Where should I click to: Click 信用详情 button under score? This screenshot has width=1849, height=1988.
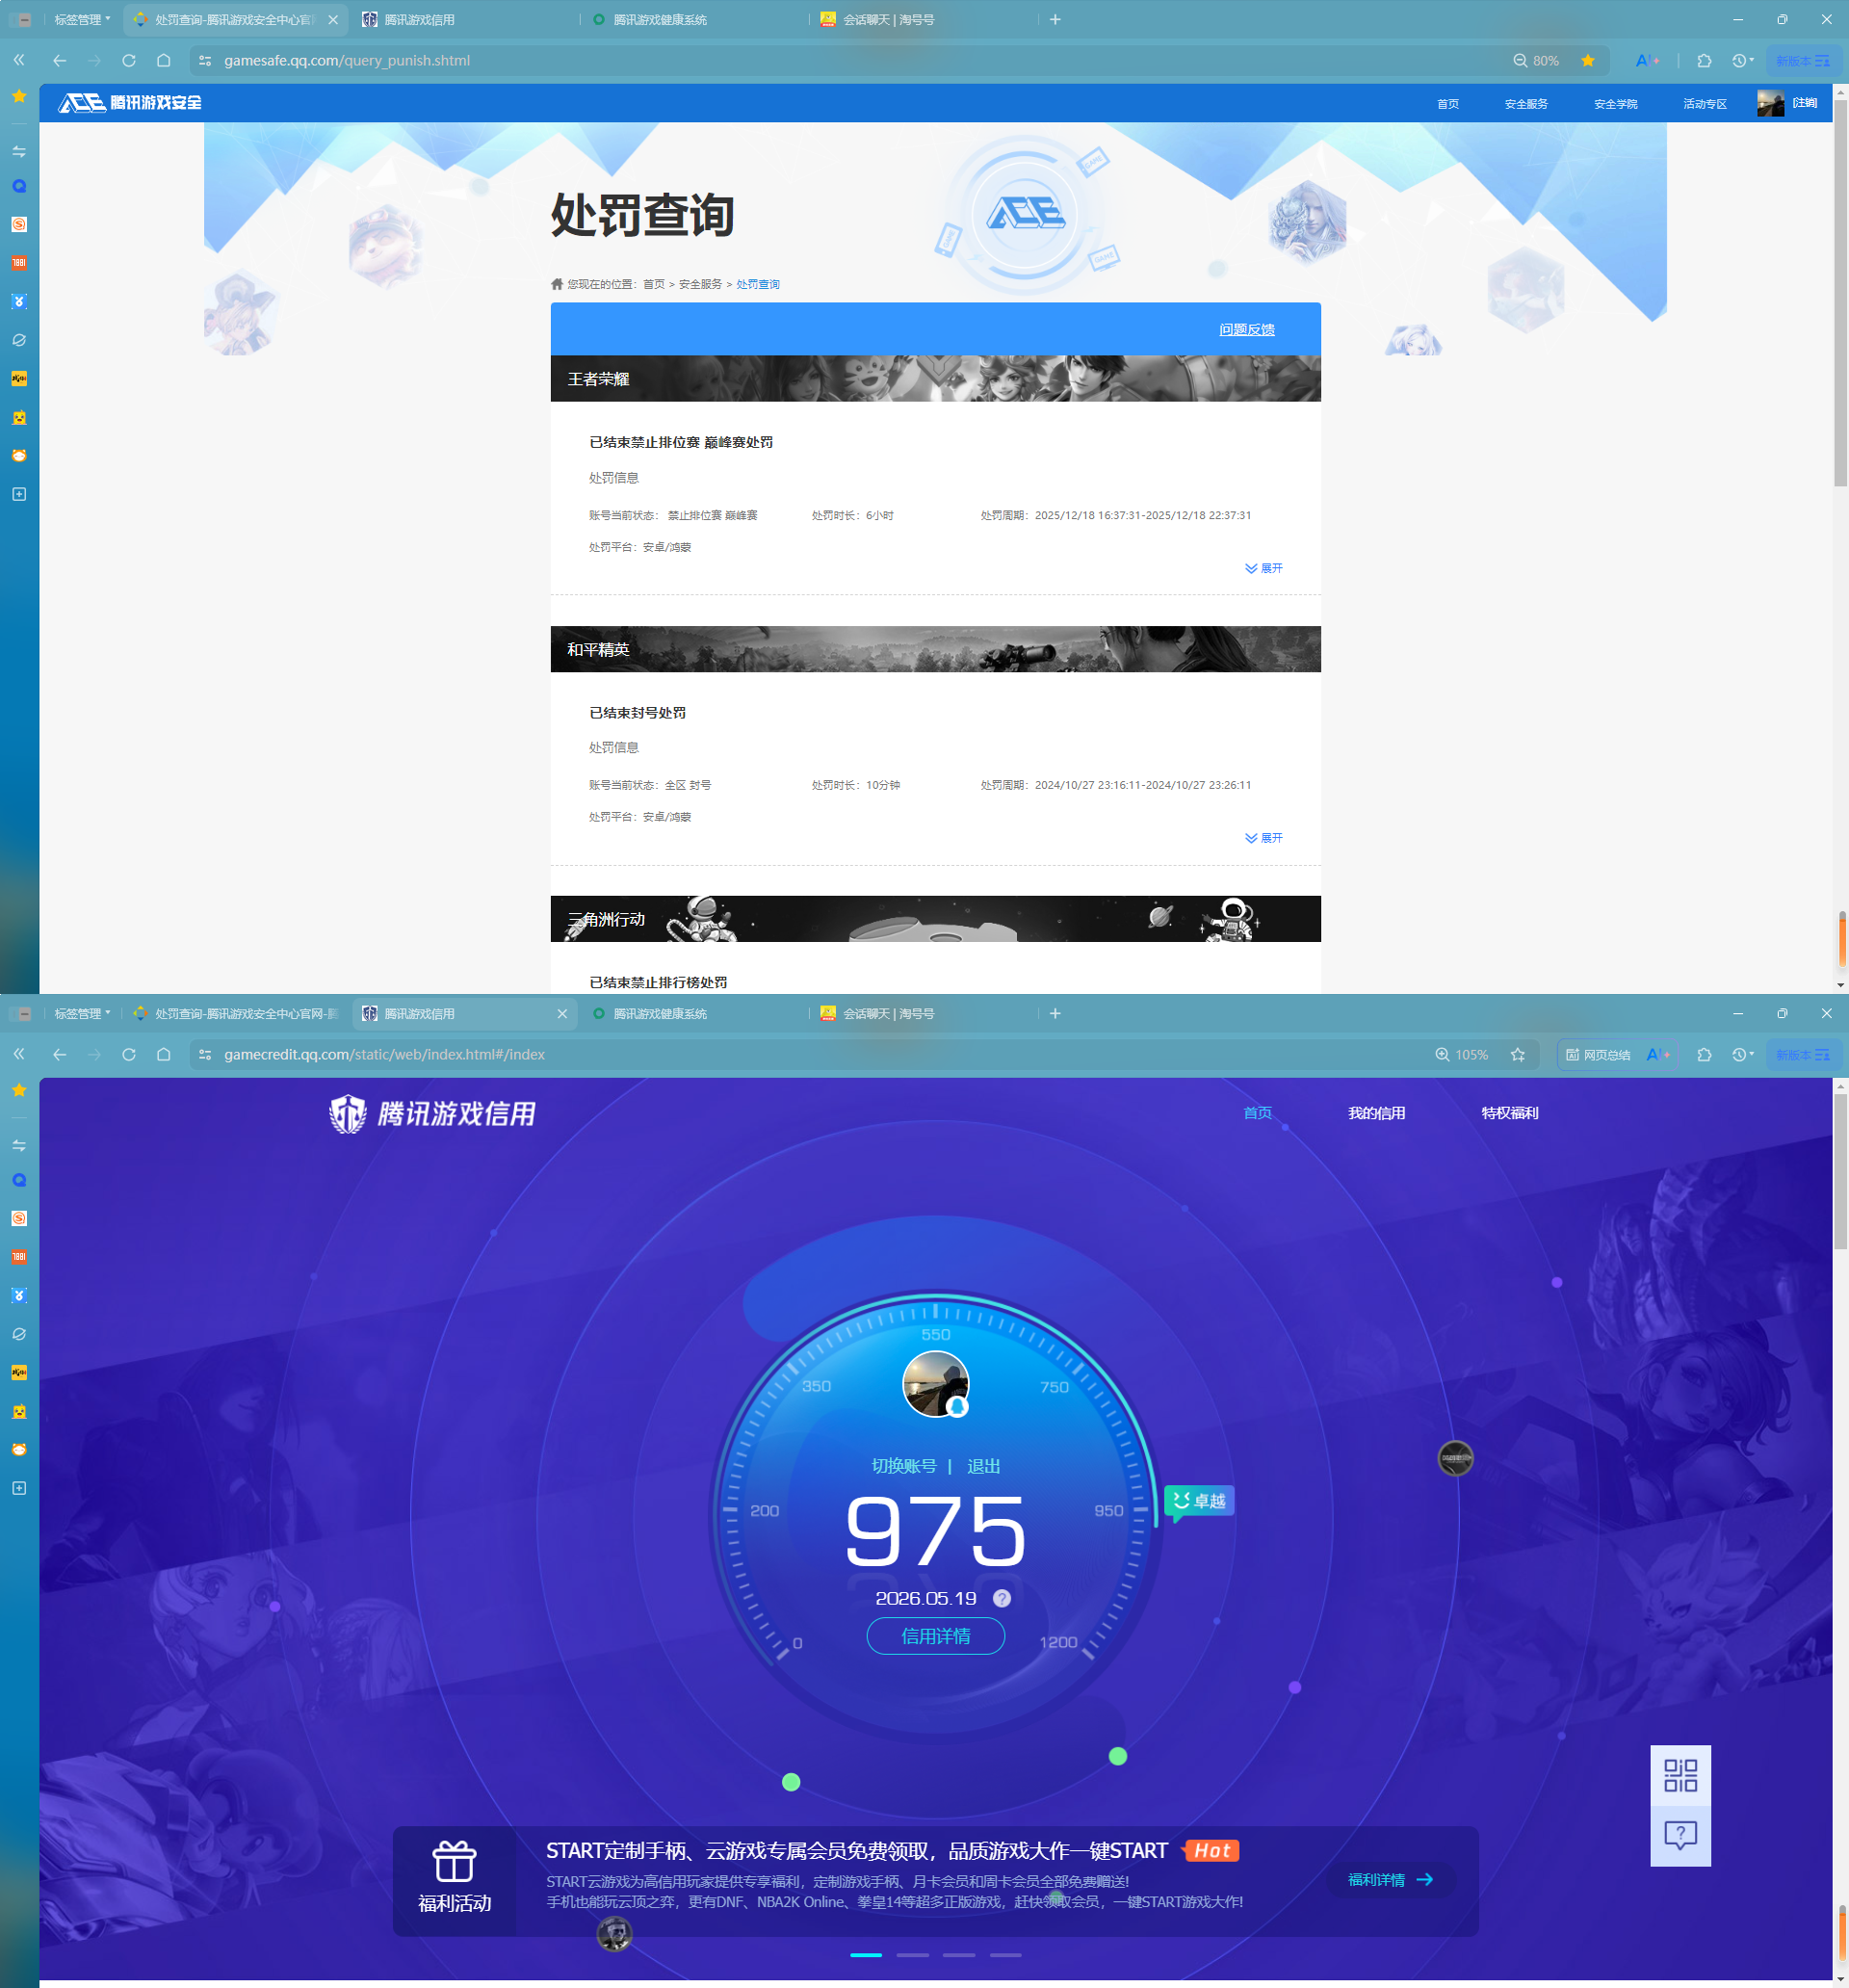click(x=935, y=1635)
